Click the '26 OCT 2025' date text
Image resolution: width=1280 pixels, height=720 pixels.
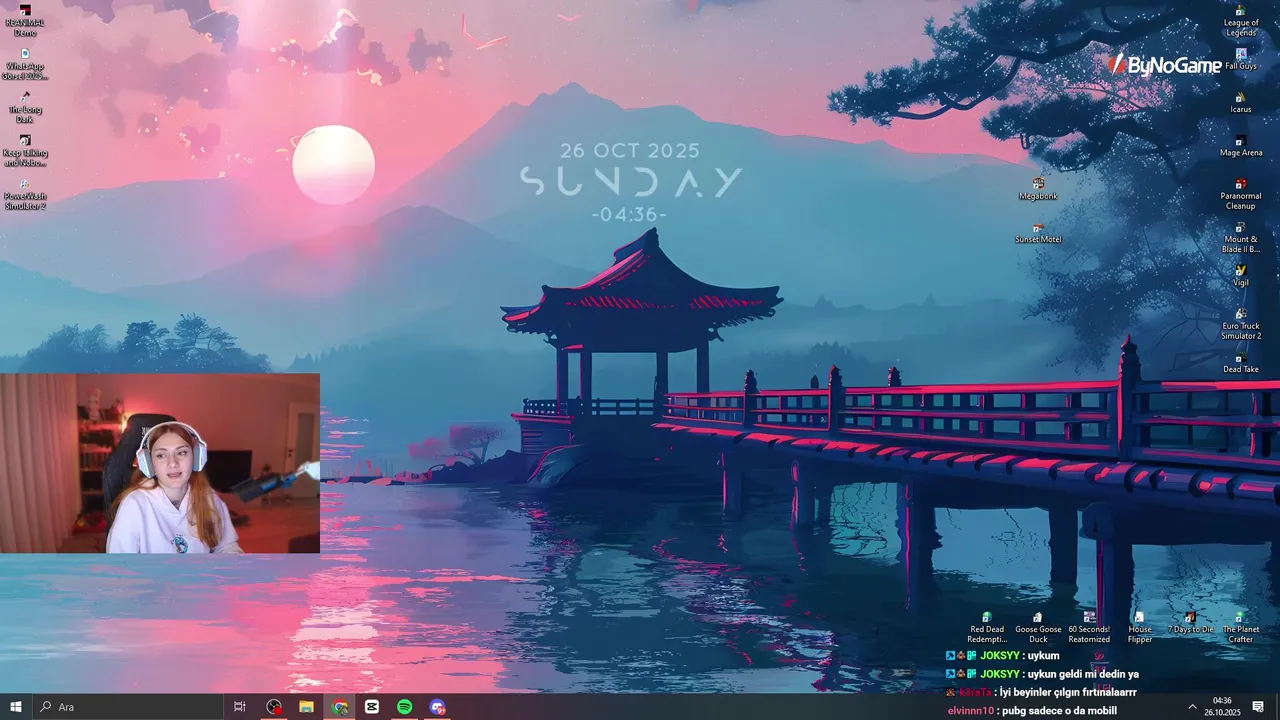[630, 151]
